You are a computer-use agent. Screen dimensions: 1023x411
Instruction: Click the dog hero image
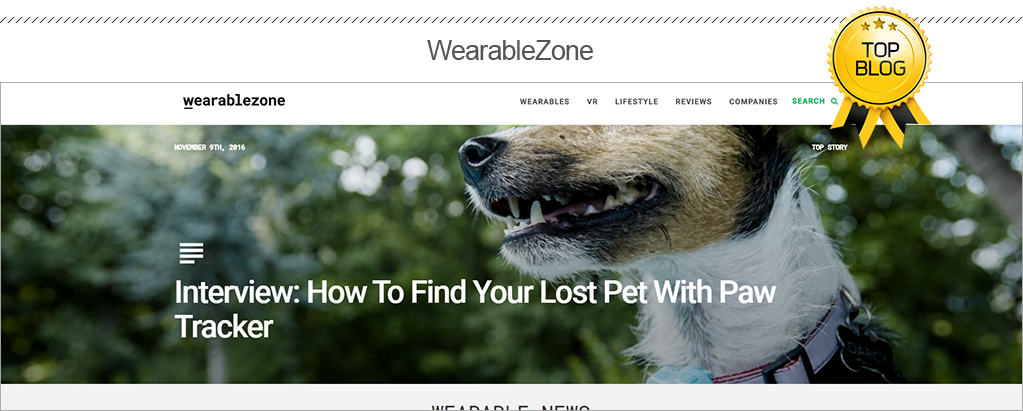512,254
